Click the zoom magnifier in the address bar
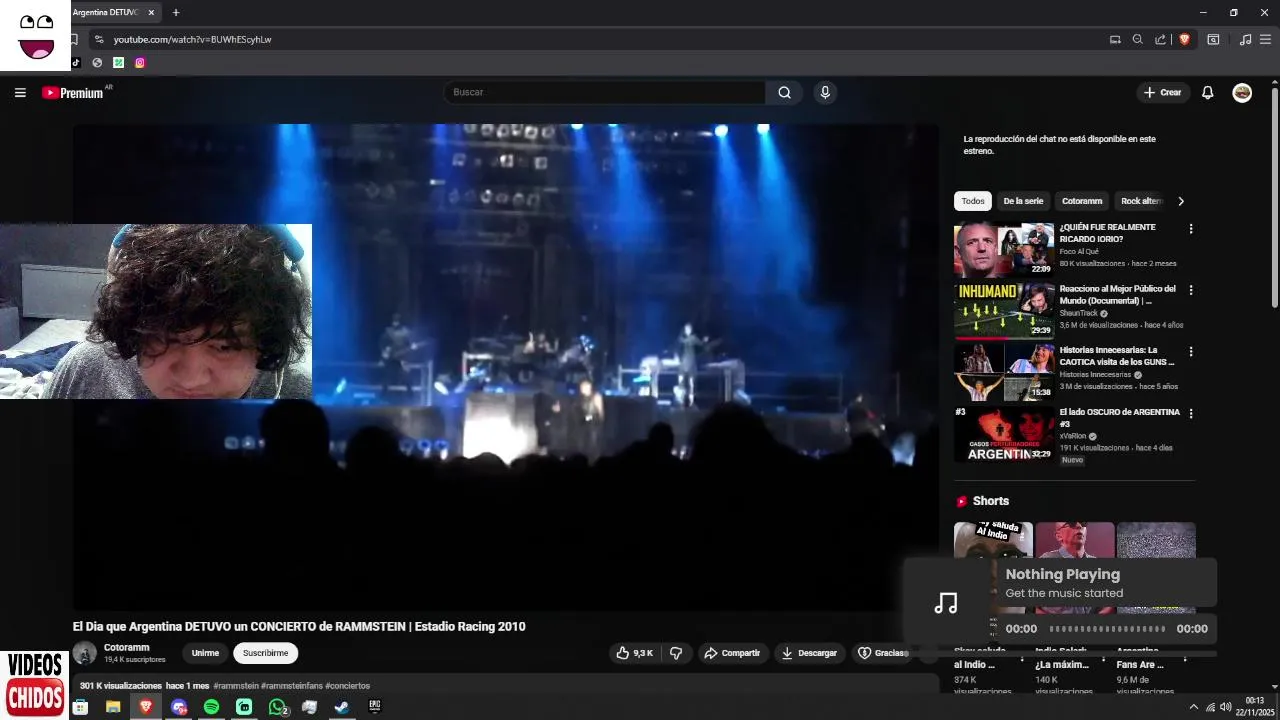This screenshot has height=720, width=1280. (x=1137, y=39)
